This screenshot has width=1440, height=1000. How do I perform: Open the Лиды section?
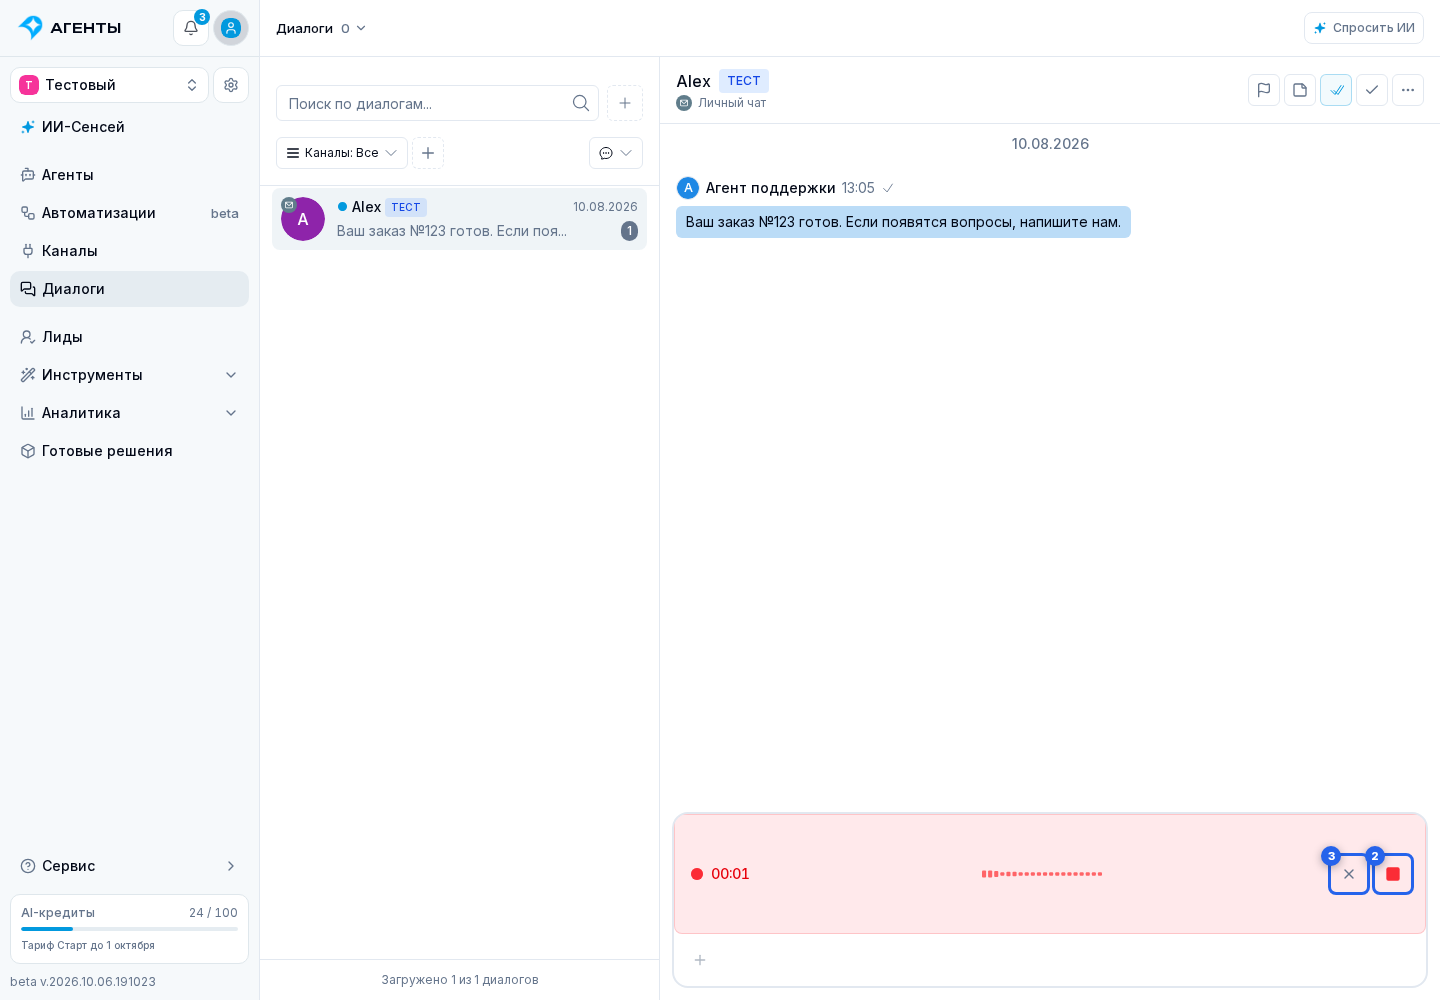coord(130,337)
